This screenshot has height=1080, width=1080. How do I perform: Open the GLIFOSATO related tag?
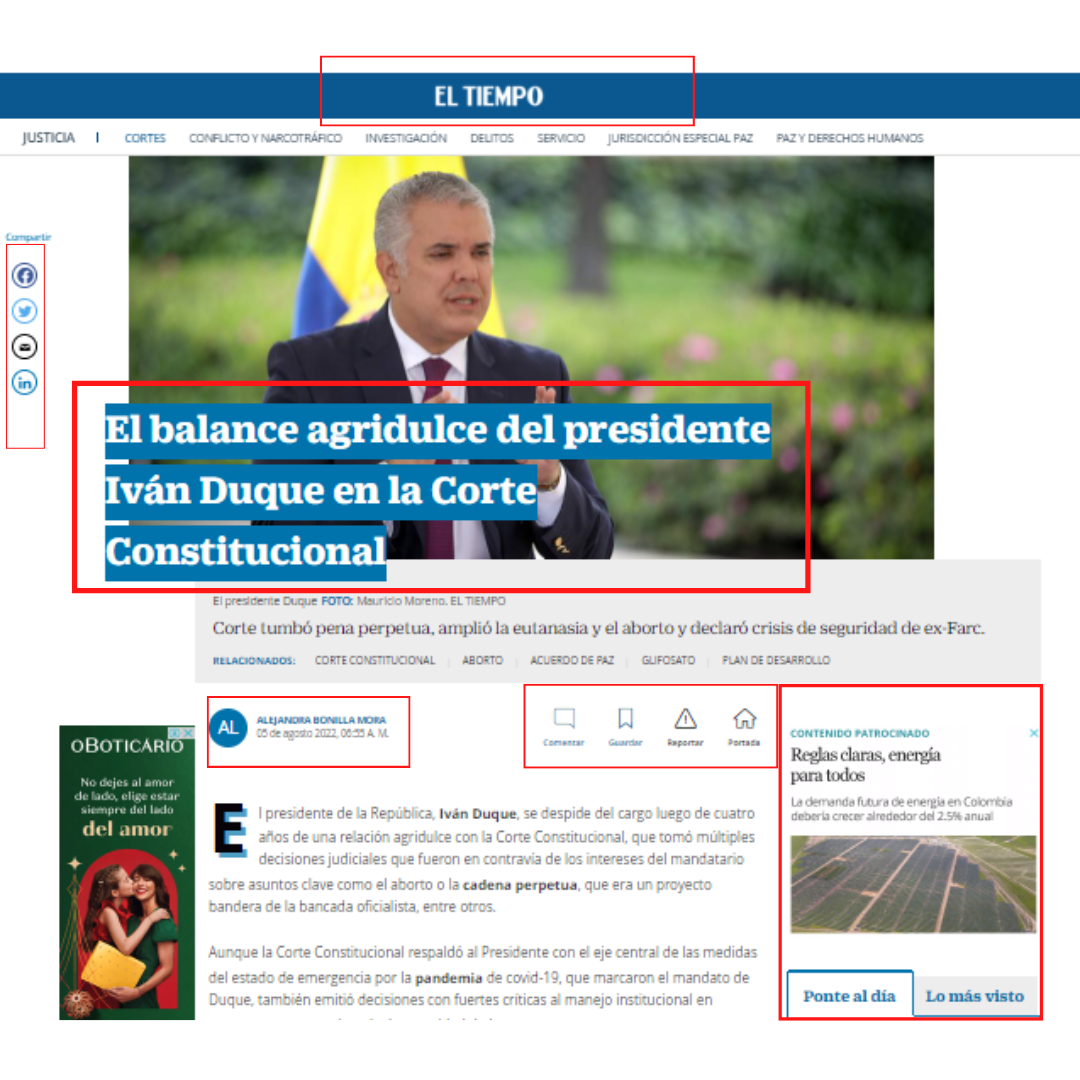668,660
